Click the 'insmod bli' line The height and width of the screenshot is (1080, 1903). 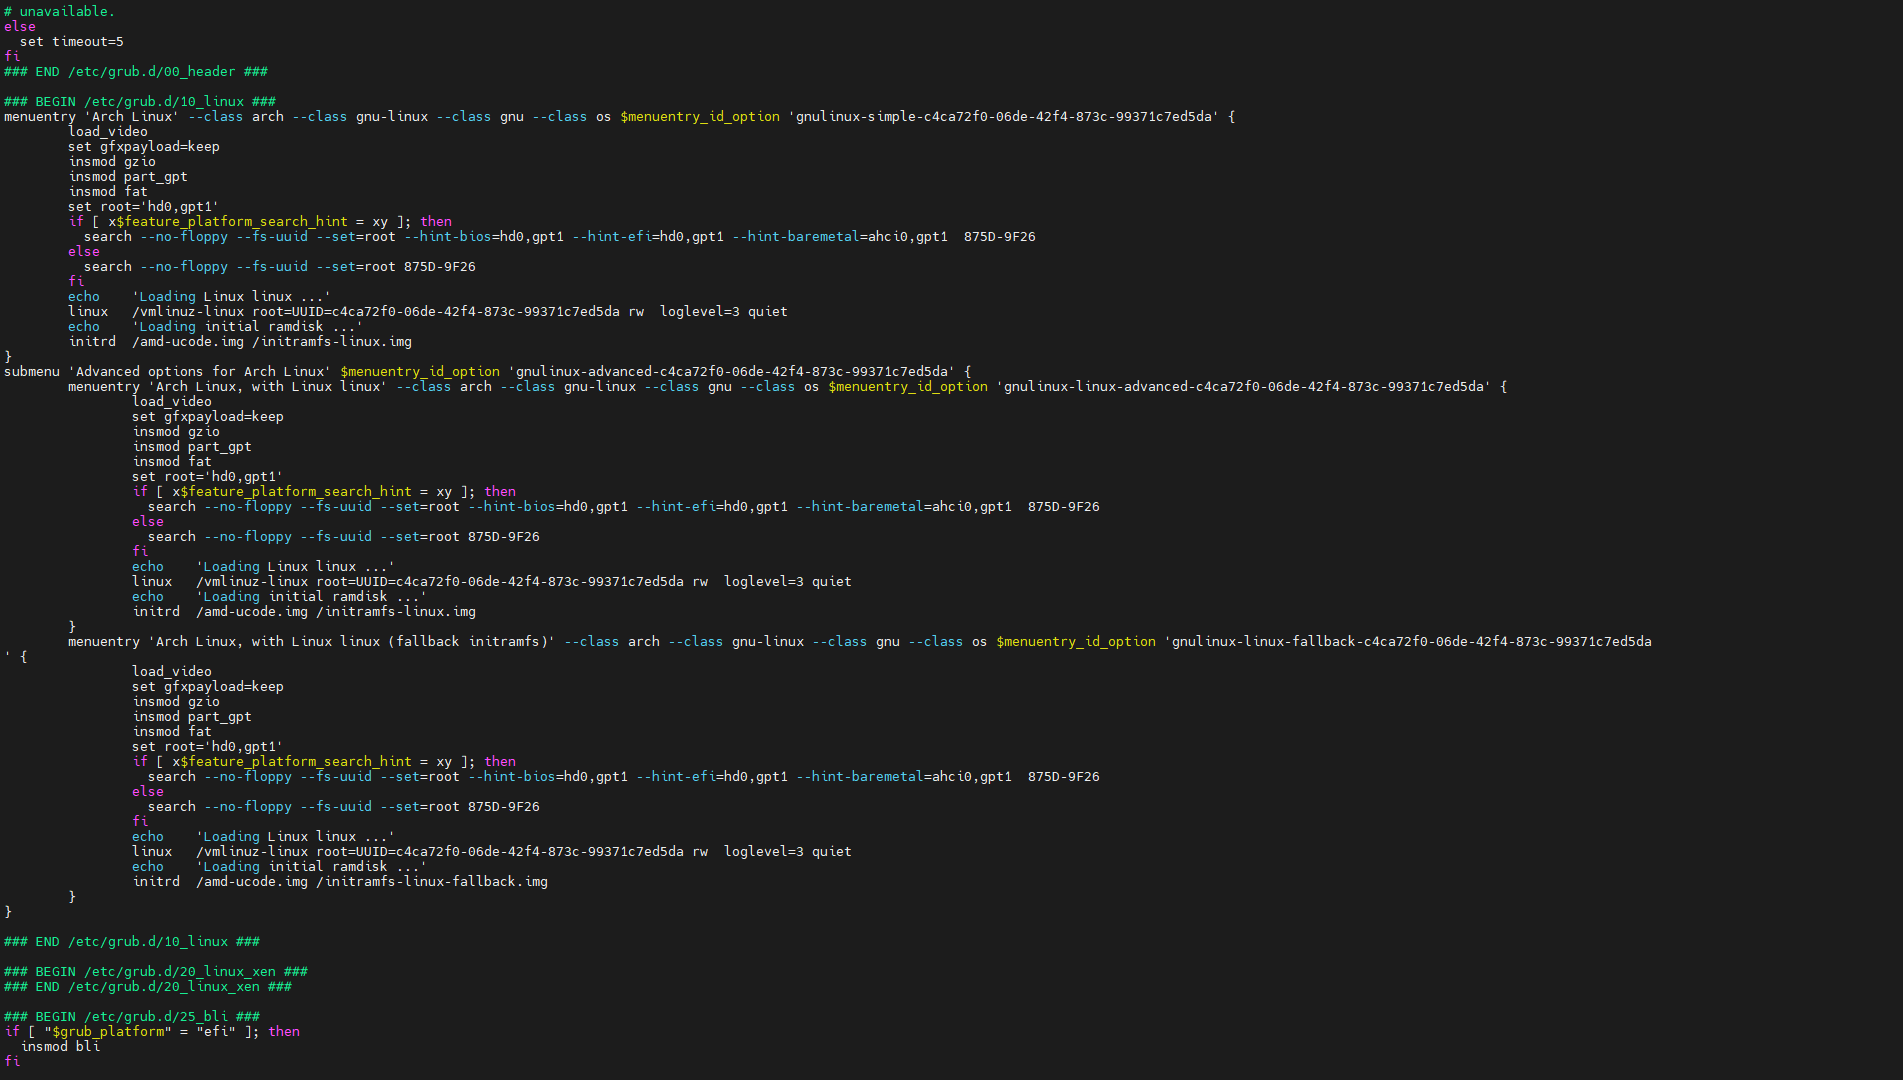[x=60, y=1047]
